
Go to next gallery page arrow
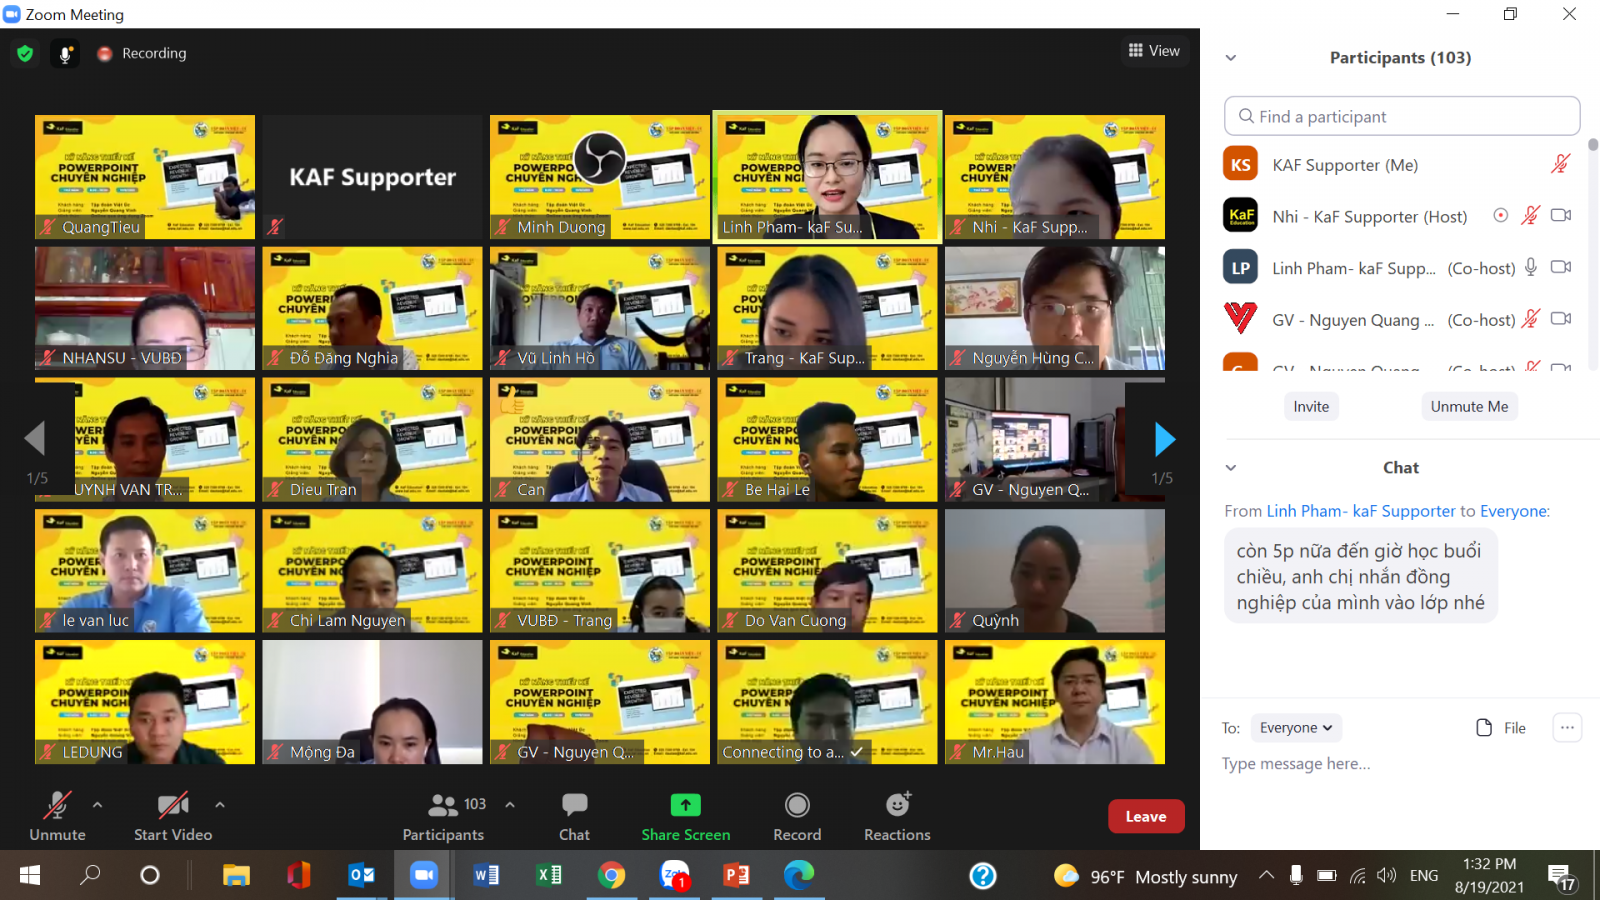(x=1164, y=439)
